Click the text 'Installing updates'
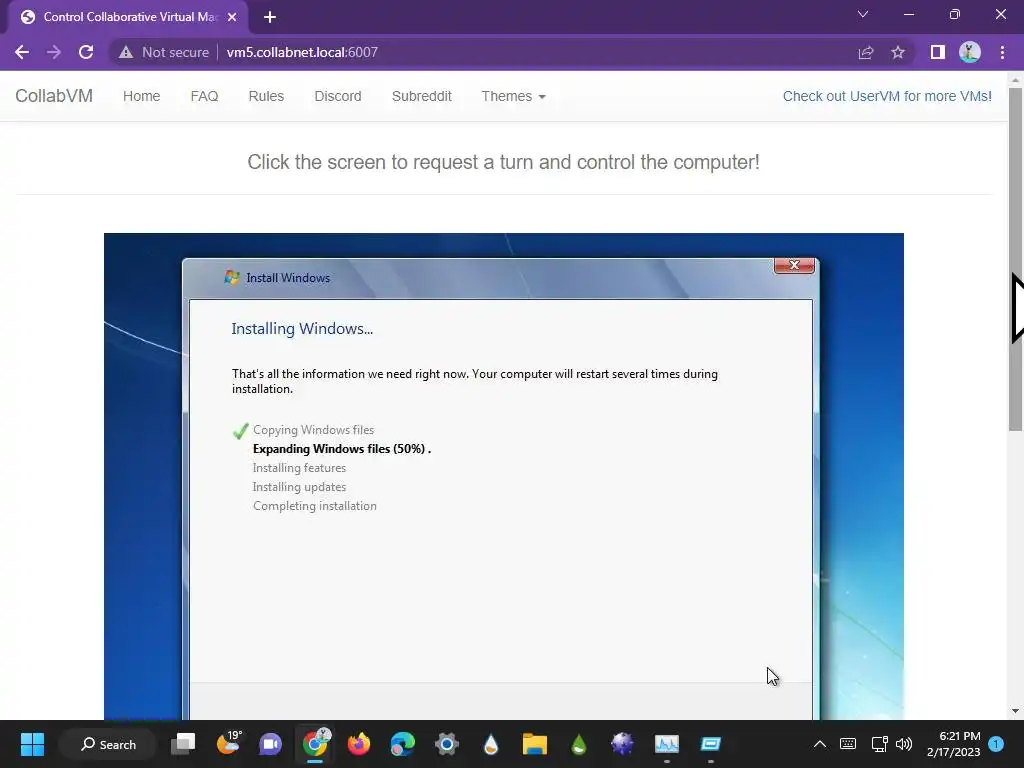Image resolution: width=1024 pixels, height=768 pixels. click(x=299, y=487)
